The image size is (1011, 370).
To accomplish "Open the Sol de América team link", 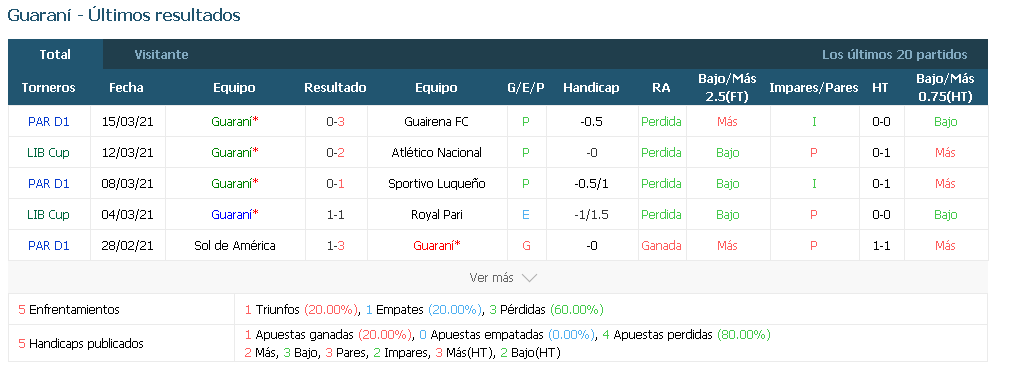I will pyautogui.click(x=235, y=246).
